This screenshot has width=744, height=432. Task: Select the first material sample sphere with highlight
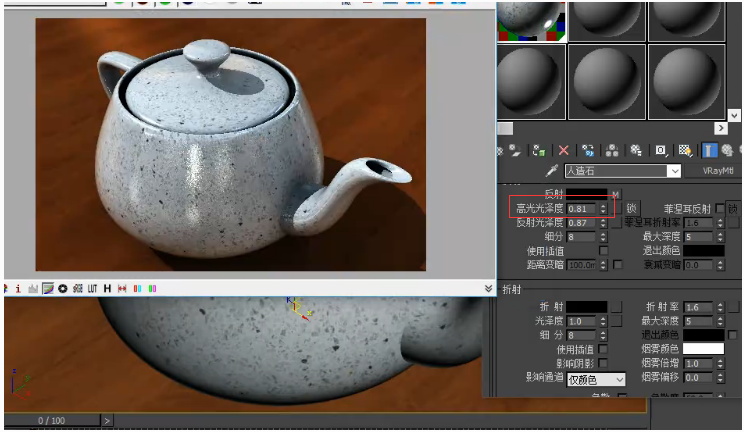(x=531, y=20)
